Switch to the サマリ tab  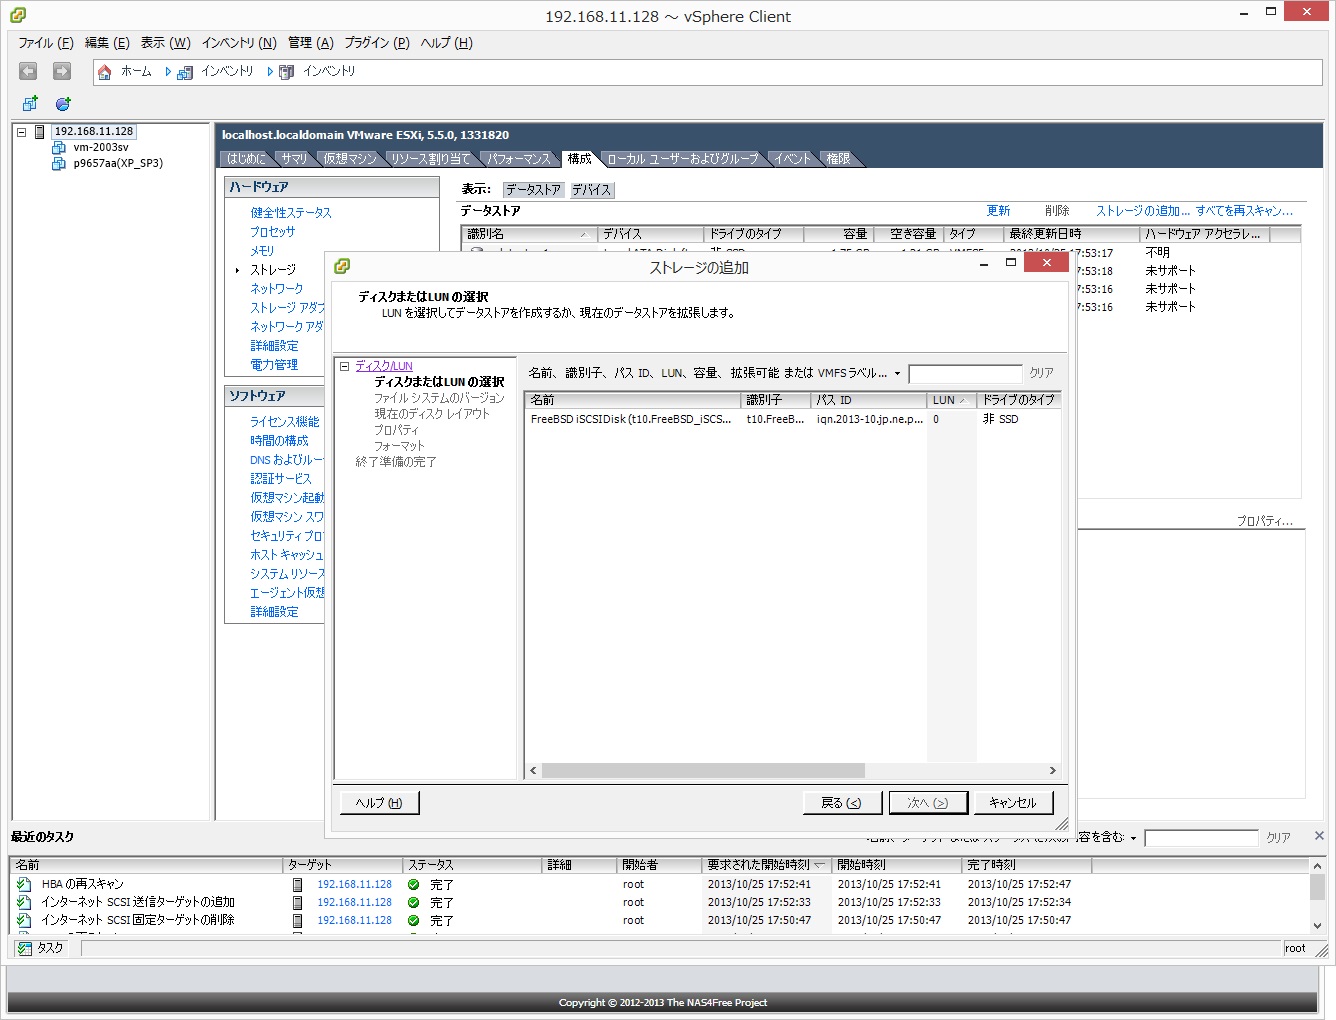click(x=294, y=159)
